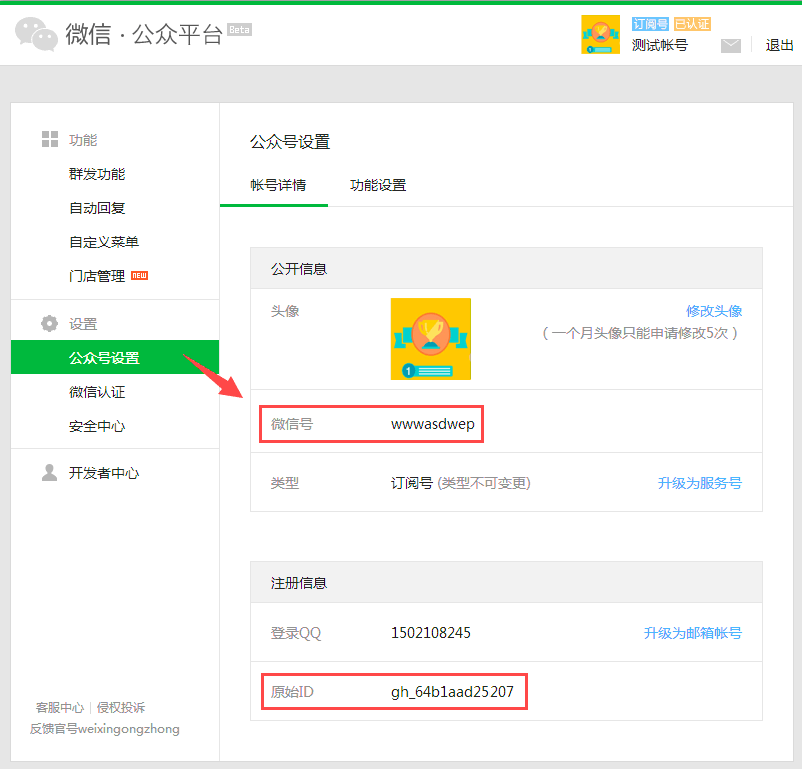This screenshot has height=769, width=802.
Task: Click the 功能 grid icon
Action: 50,140
